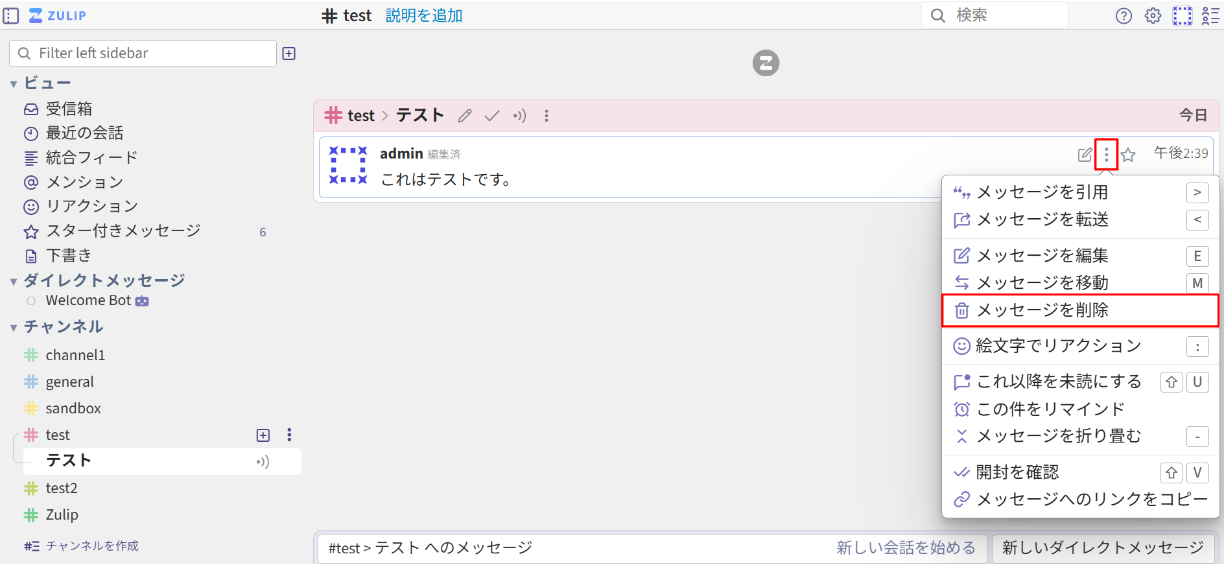Choose メッセージを削除 in menu
The height and width of the screenshot is (564, 1225).
[1080, 310]
